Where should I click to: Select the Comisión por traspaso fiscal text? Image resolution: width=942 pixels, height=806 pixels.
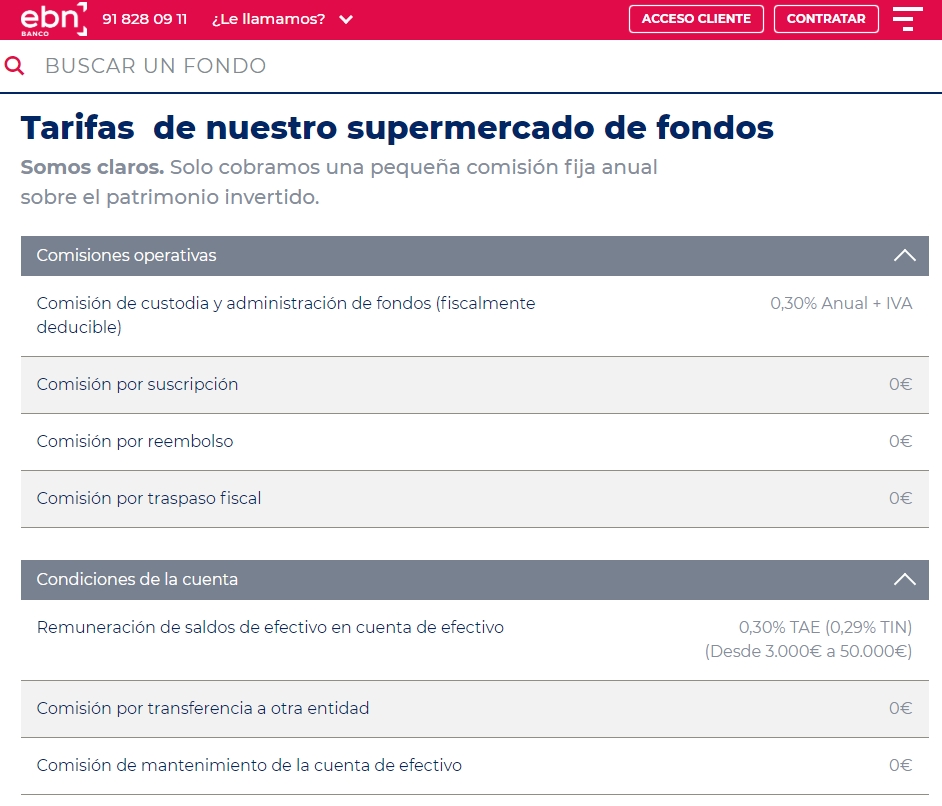pos(148,498)
